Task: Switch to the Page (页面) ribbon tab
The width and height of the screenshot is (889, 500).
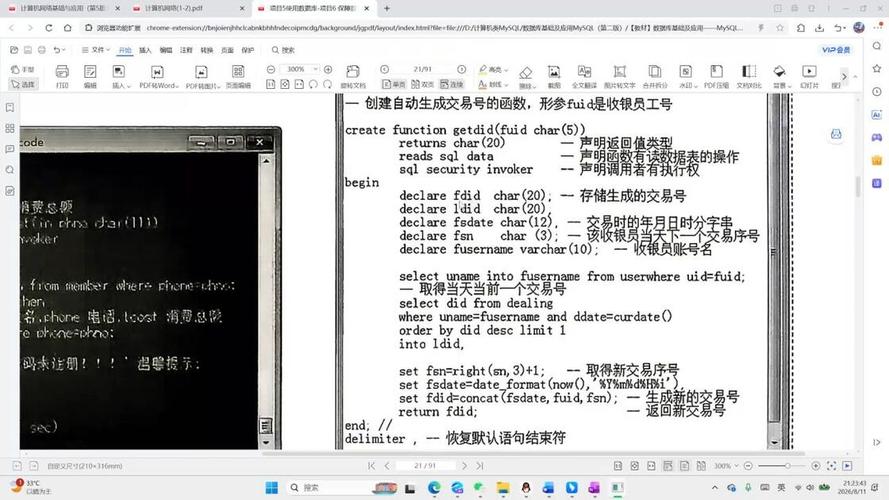Action: (227, 50)
